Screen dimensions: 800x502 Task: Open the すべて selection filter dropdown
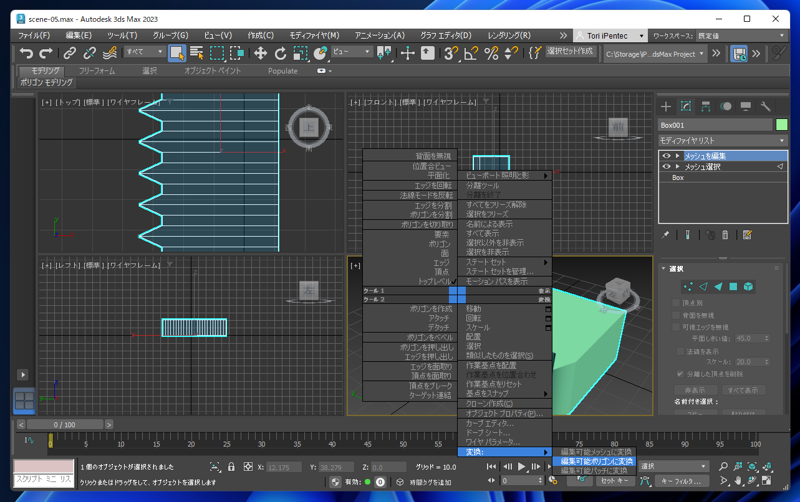pyautogui.click(x=144, y=52)
